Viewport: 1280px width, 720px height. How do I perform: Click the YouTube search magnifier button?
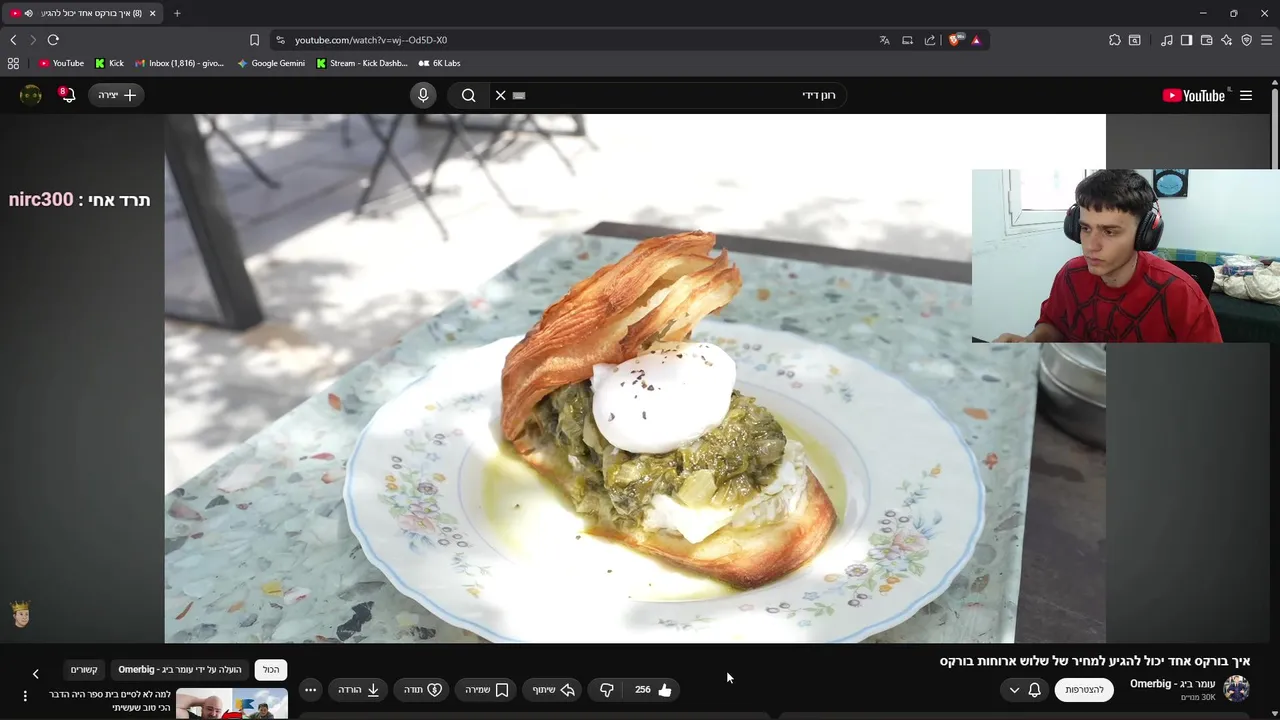coord(468,95)
